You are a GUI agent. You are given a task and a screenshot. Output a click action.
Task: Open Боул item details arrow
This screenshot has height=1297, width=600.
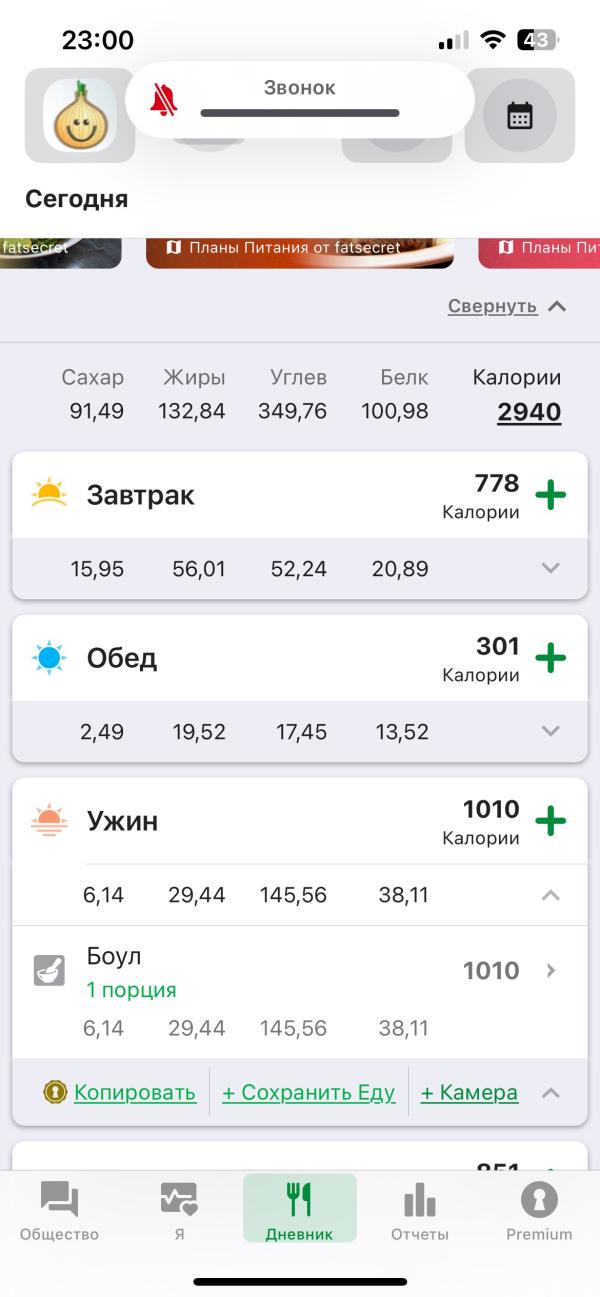pyautogui.click(x=551, y=970)
